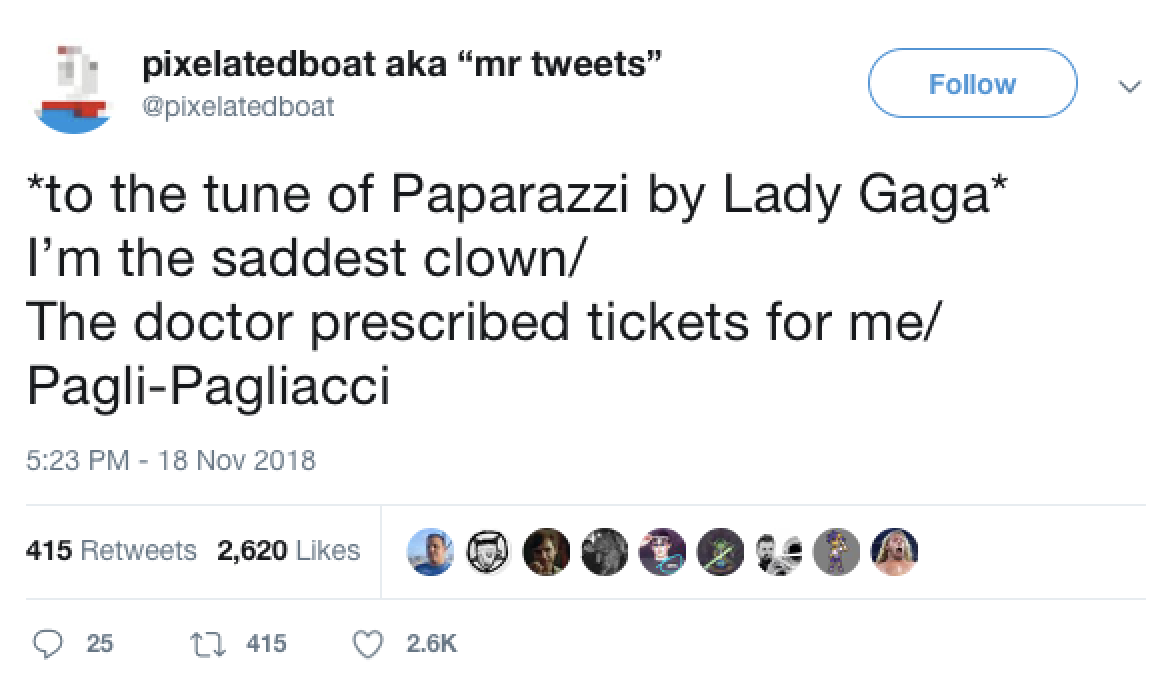Screen dimensions: 1170x682
Task: Open the 415 Retweets list
Action: pyautogui.click(x=110, y=550)
